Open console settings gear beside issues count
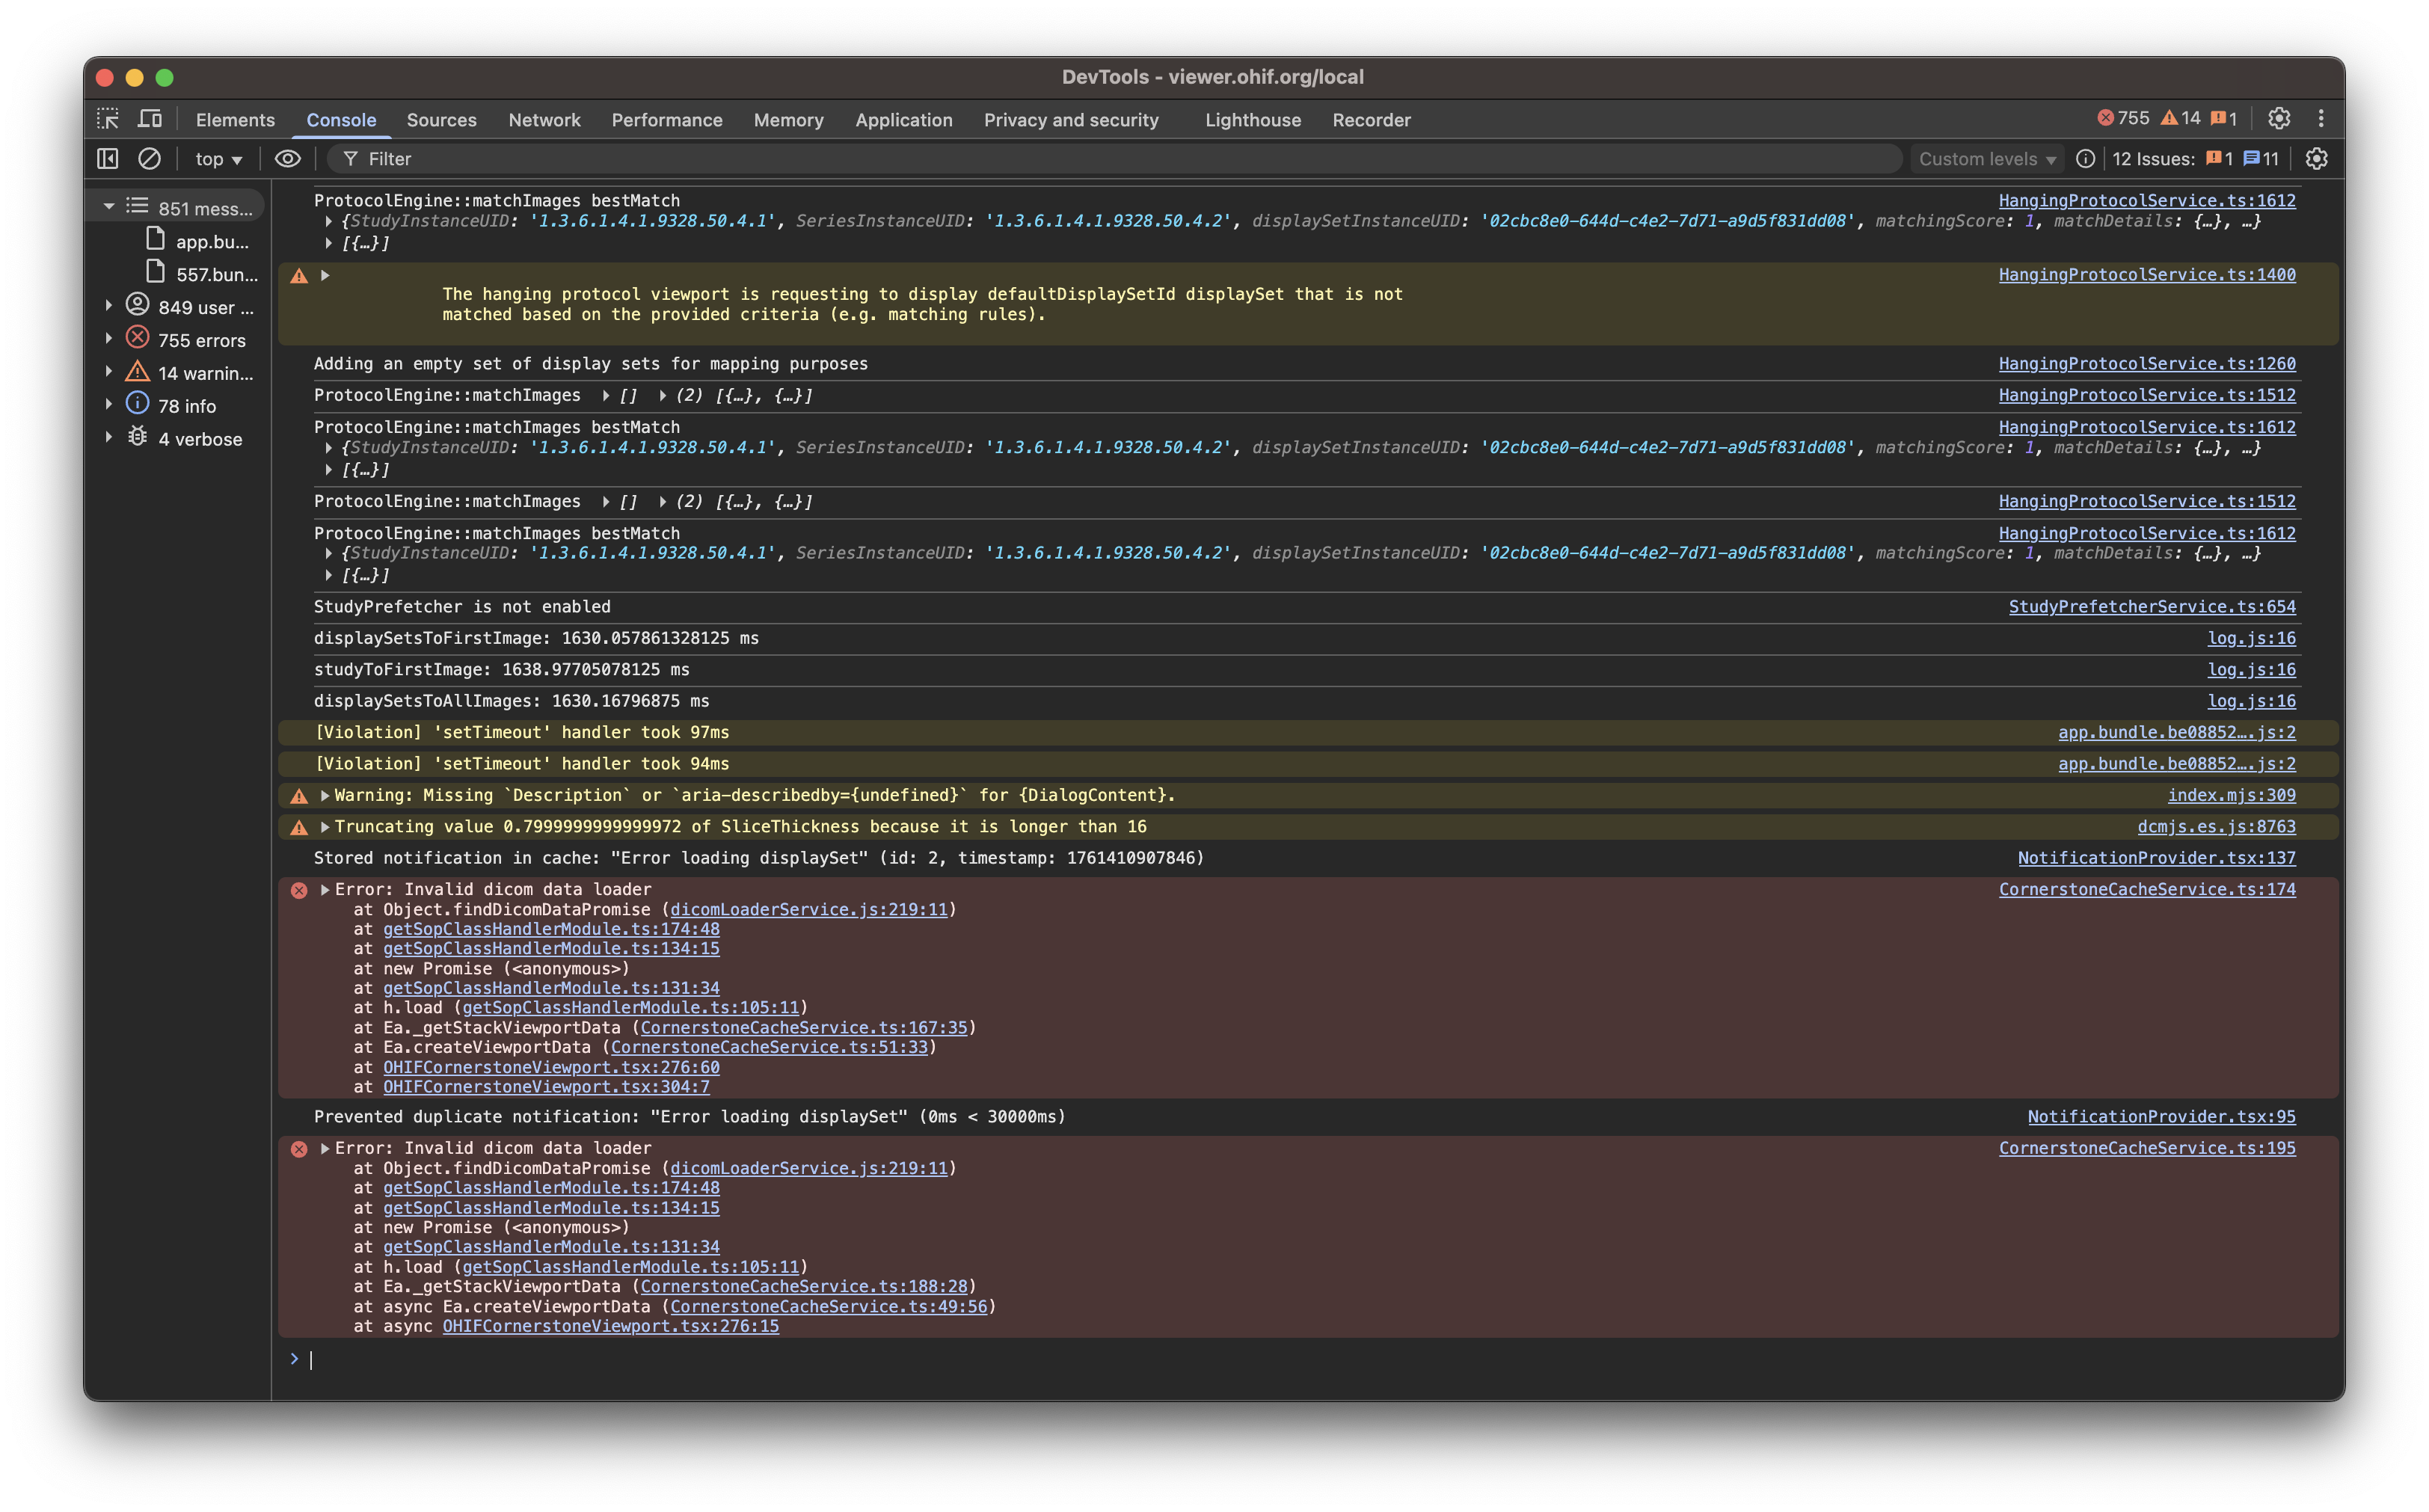 pyautogui.click(x=2316, y=159)
